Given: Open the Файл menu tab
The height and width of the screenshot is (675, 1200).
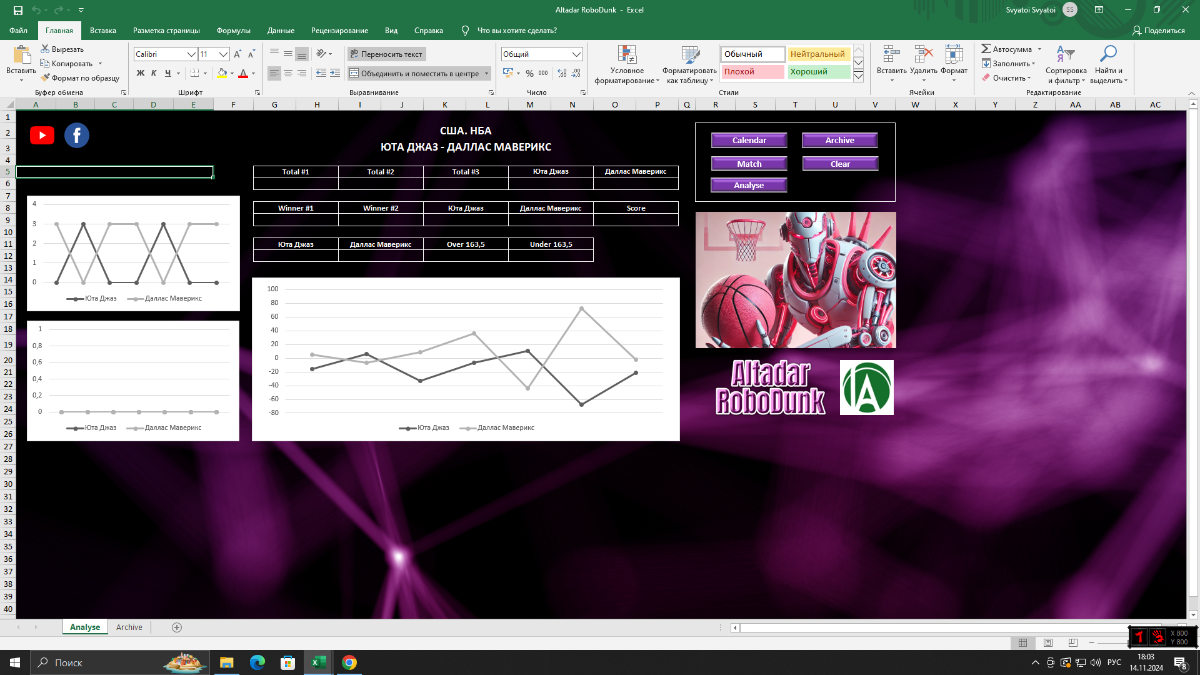Looking at the screenshot, I should point(18,31).
